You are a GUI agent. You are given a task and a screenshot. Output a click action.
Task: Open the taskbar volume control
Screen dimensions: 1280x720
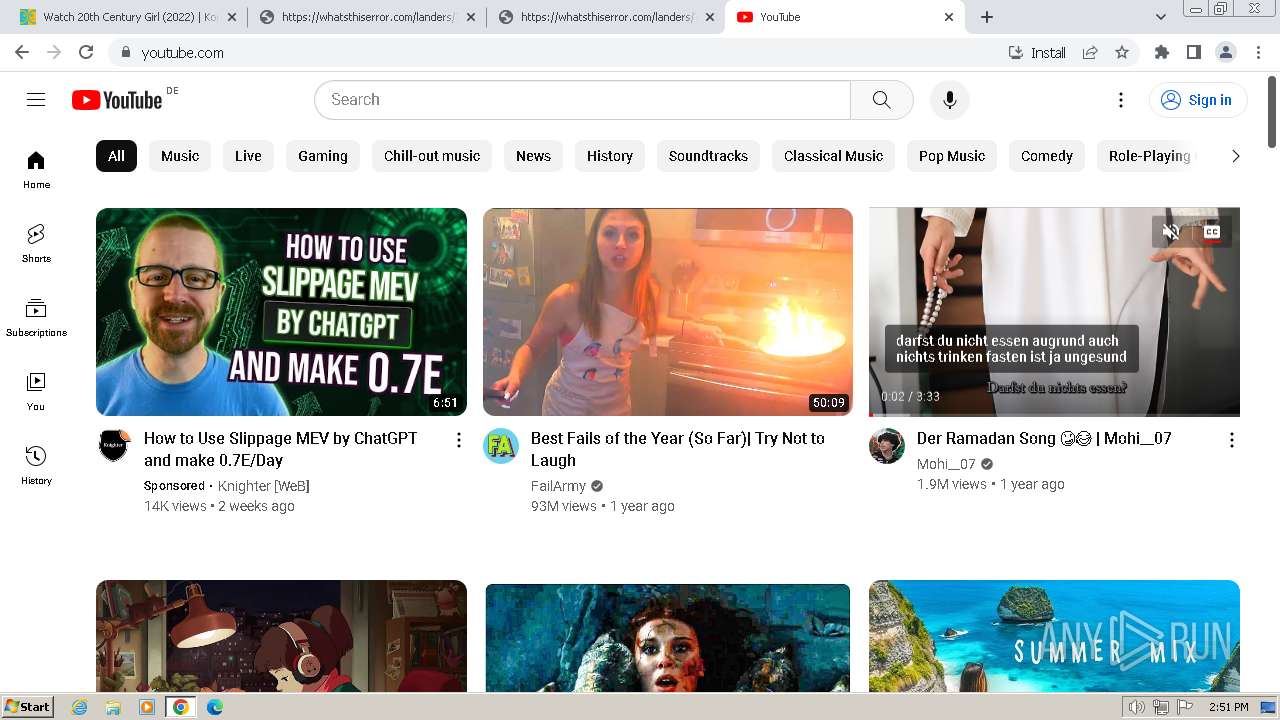click(x=1137, y=707)
